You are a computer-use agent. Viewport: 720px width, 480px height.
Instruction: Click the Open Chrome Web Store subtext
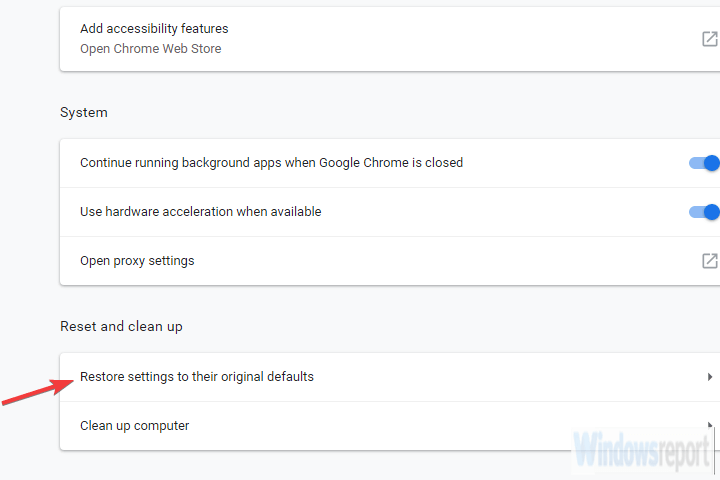(151, 48)
